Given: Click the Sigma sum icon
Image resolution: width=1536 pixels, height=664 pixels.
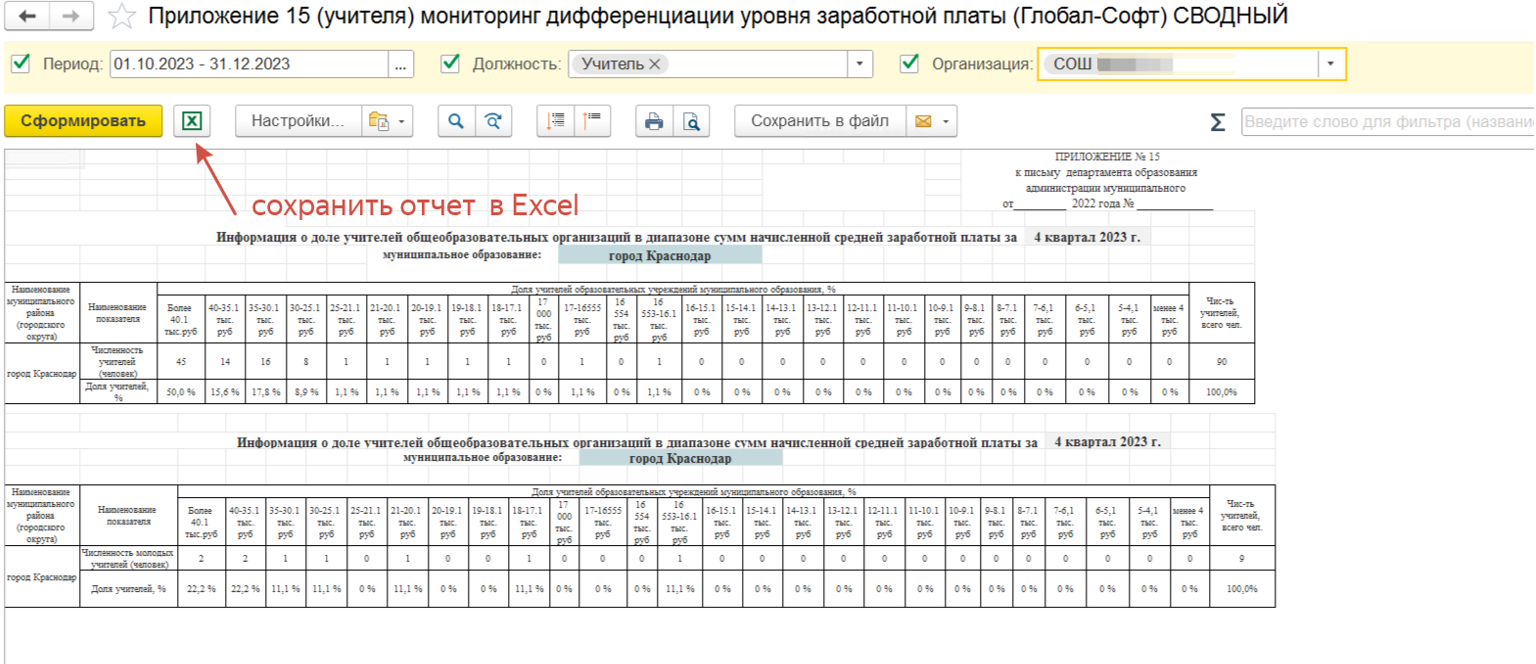Looking at the screenshot, I should point(1217,122).
